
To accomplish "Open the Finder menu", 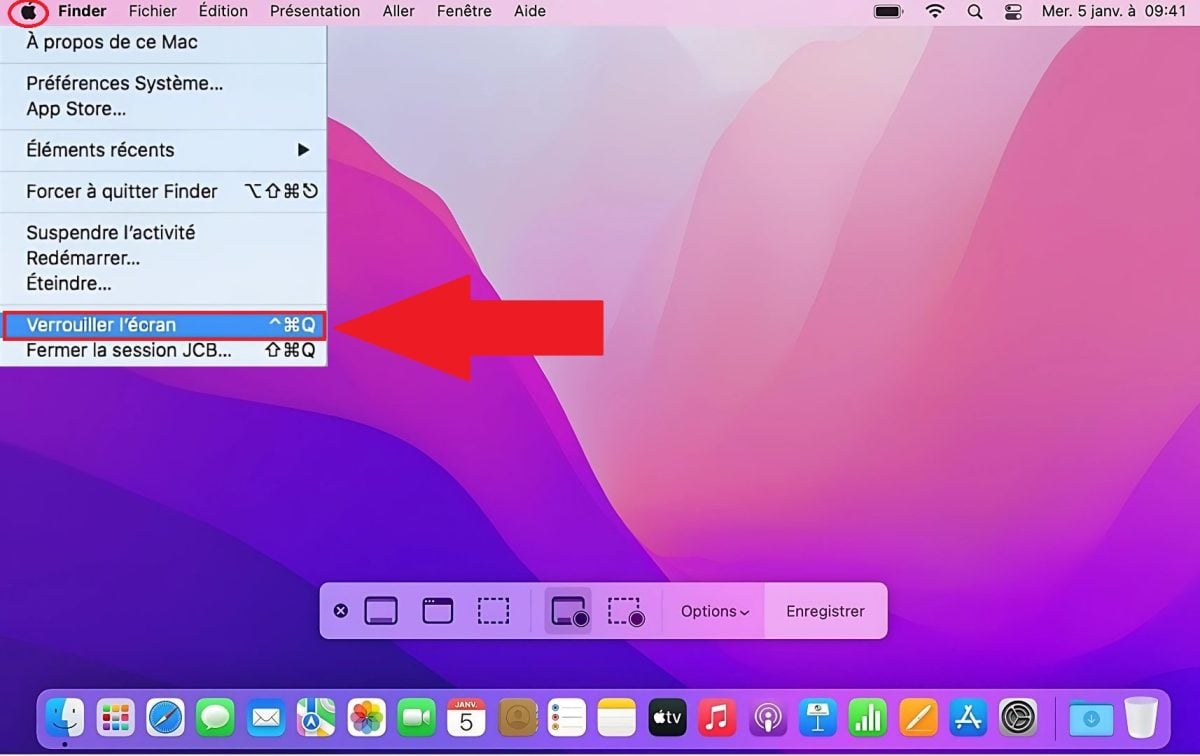I will (x=82, y=12).
